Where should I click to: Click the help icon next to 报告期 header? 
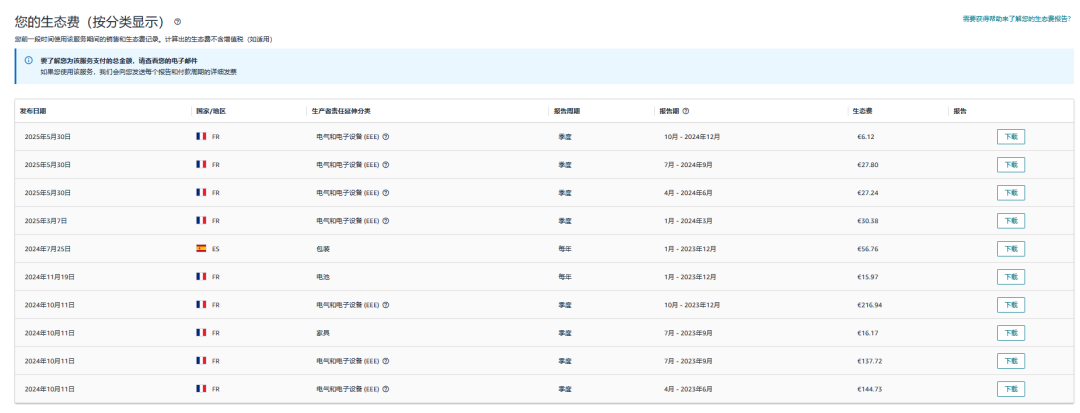[686, 110]
